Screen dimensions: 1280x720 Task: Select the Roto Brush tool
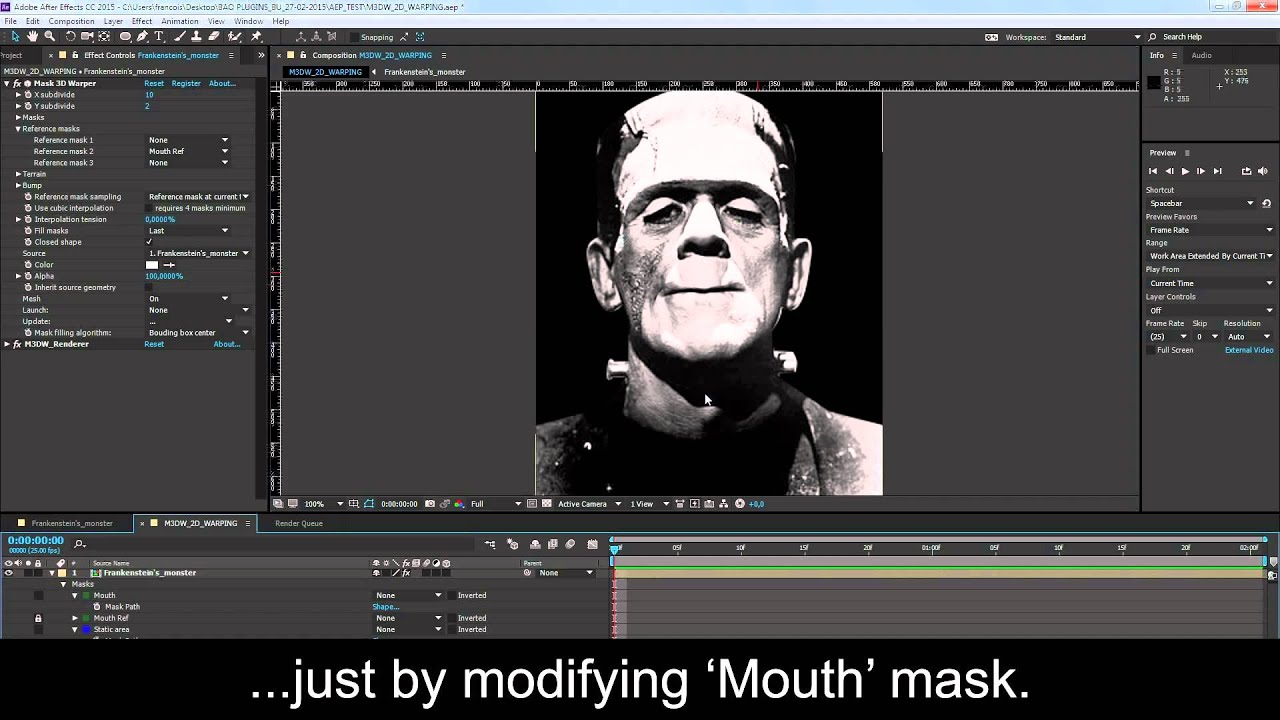235,37
